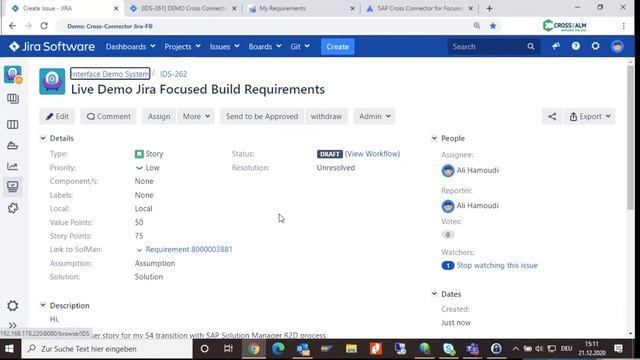Open Skype from the taskbar
The width and height of the screenshot is (640, 360).
click(x=449, y=349)
